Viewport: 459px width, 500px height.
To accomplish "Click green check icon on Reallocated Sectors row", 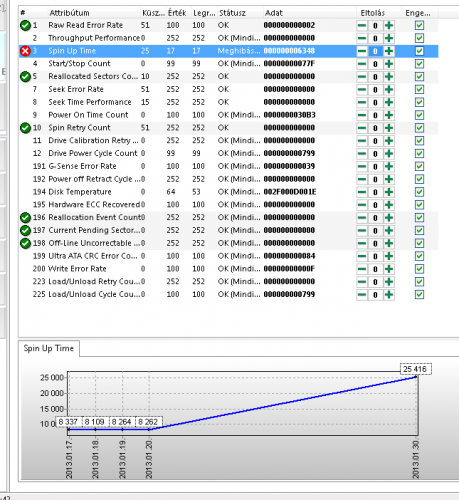I will click(25, 77).
